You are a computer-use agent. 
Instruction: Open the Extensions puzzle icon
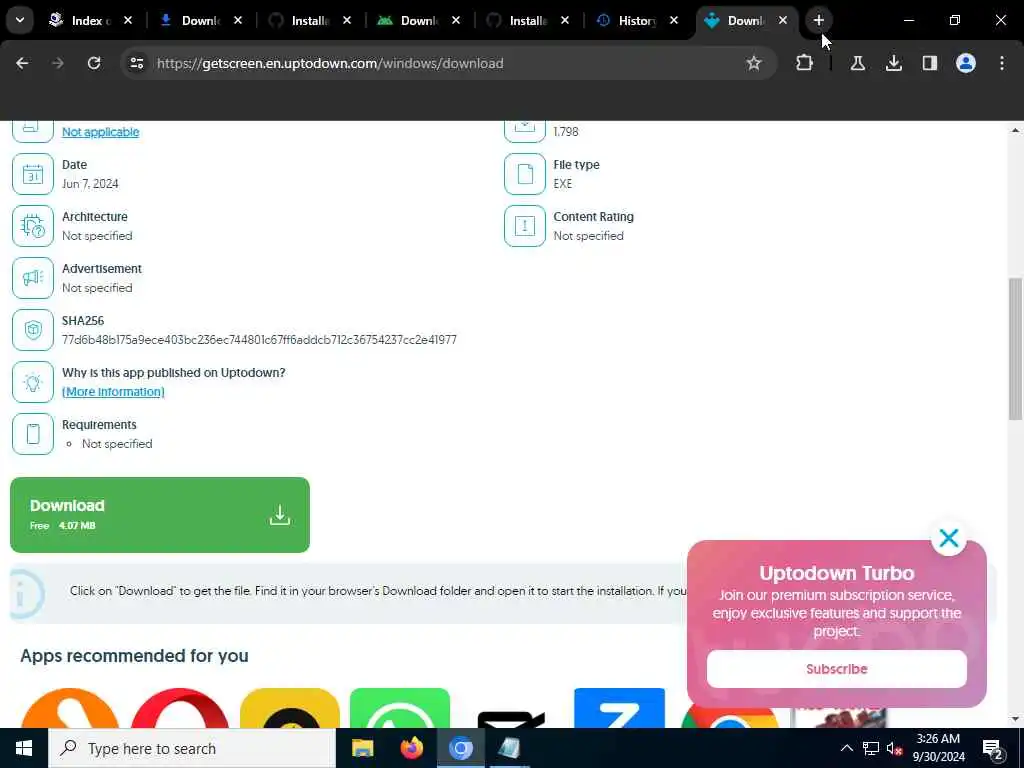click(805, 63)
